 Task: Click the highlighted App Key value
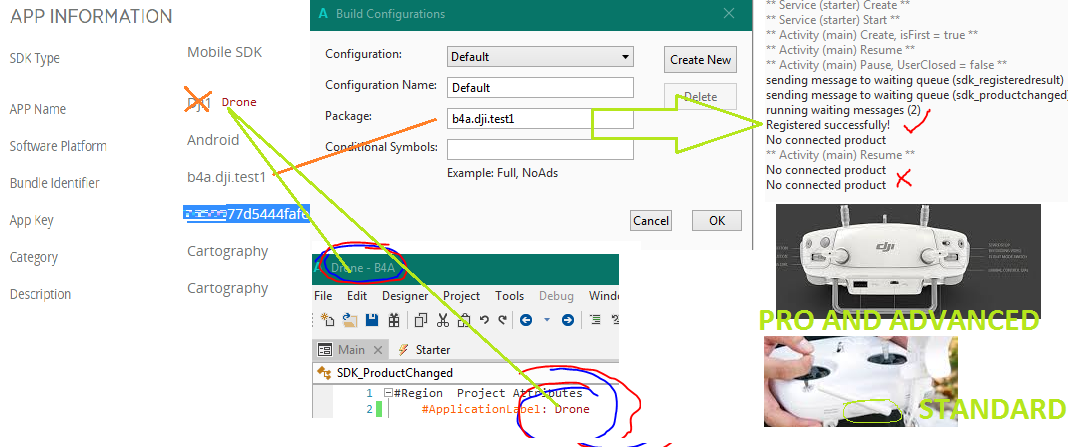[x=247, y=214]
